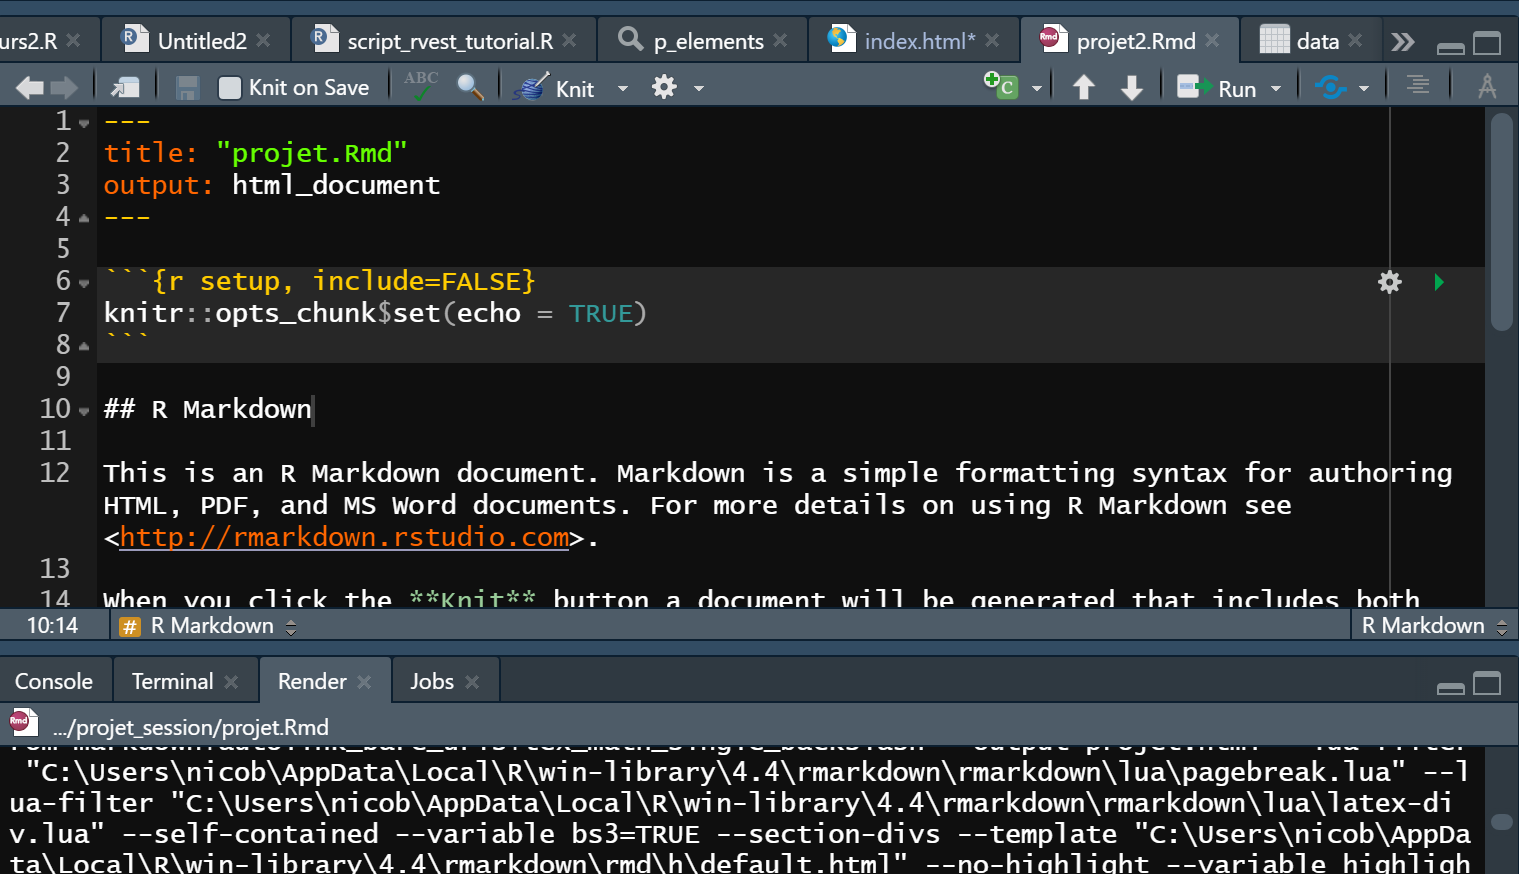Go to next section/chunk arrow
The image size is (1519, 874).
pyautogui.click(x=1132, y=88)
